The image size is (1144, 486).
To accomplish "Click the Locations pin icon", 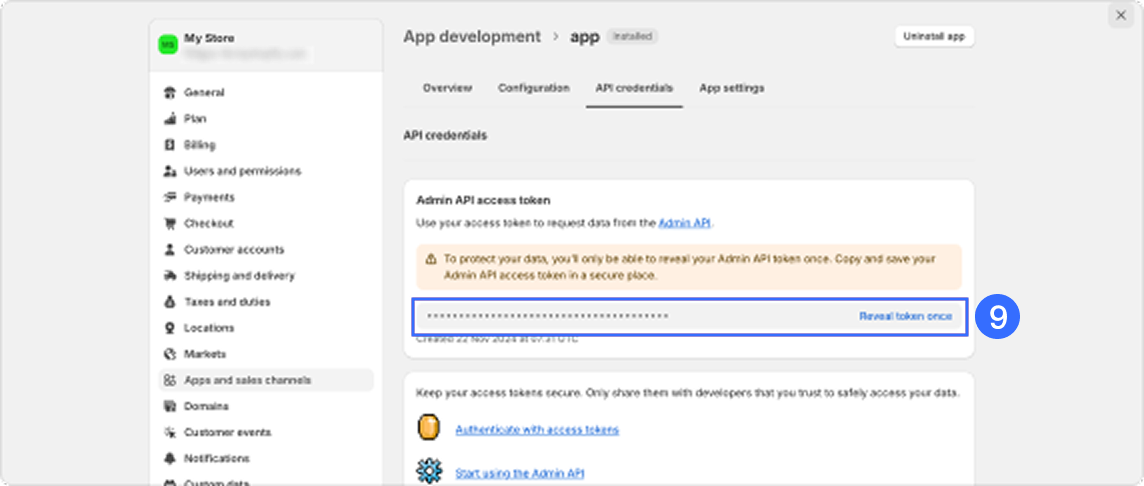I will 170,328.
